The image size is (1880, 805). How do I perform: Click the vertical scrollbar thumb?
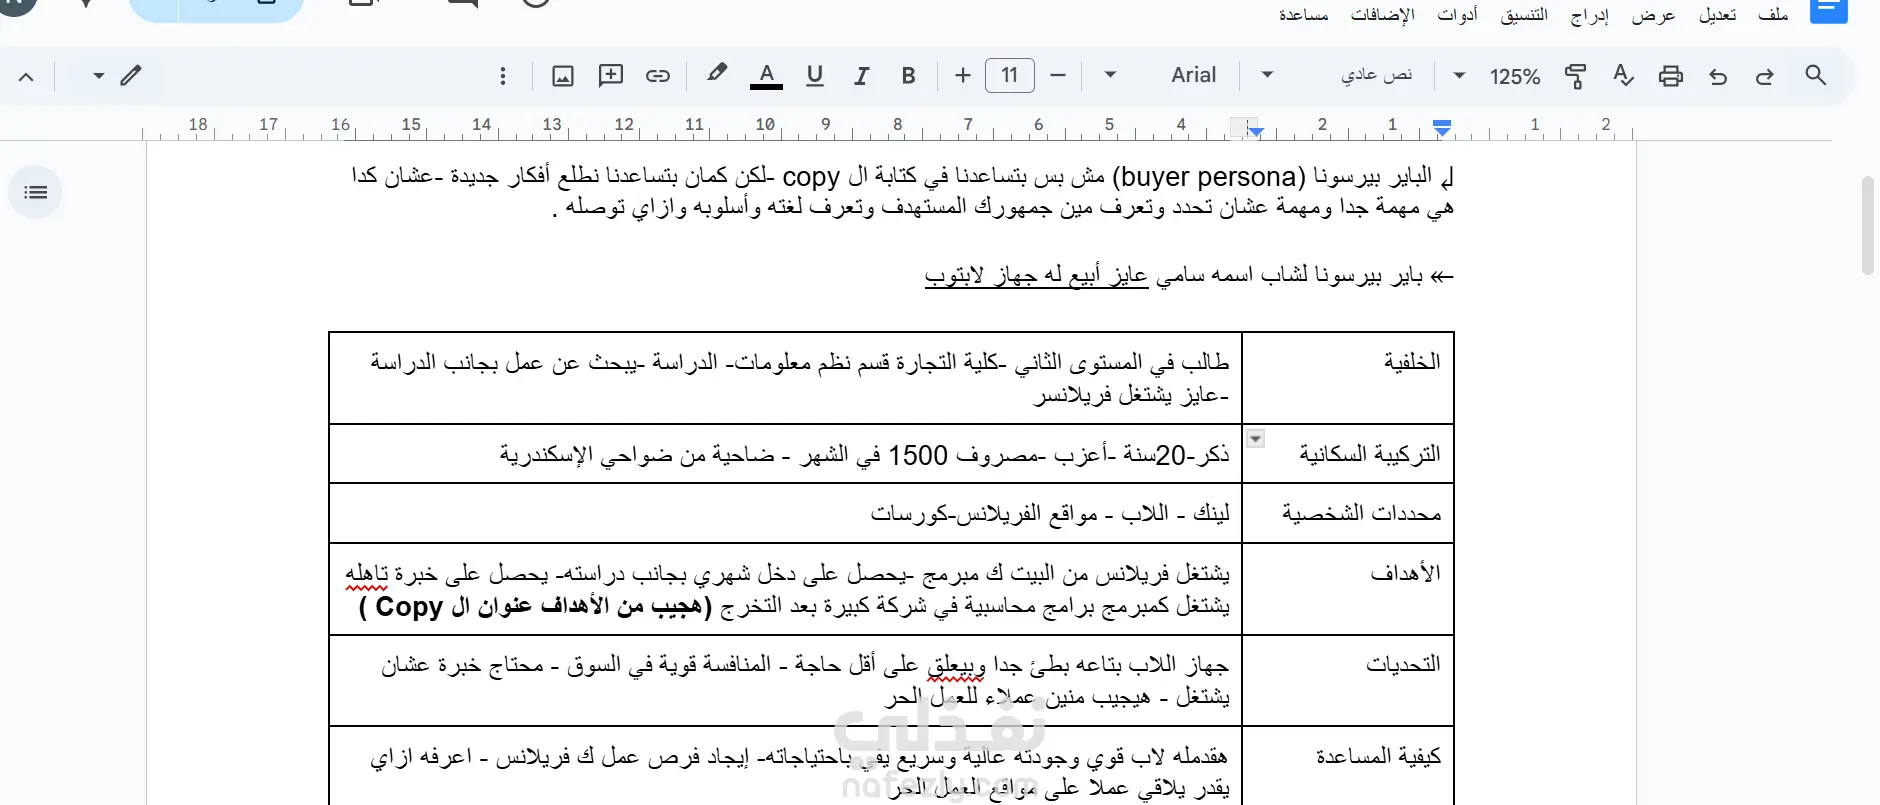pyautogui.click(x=1867, y=225)
